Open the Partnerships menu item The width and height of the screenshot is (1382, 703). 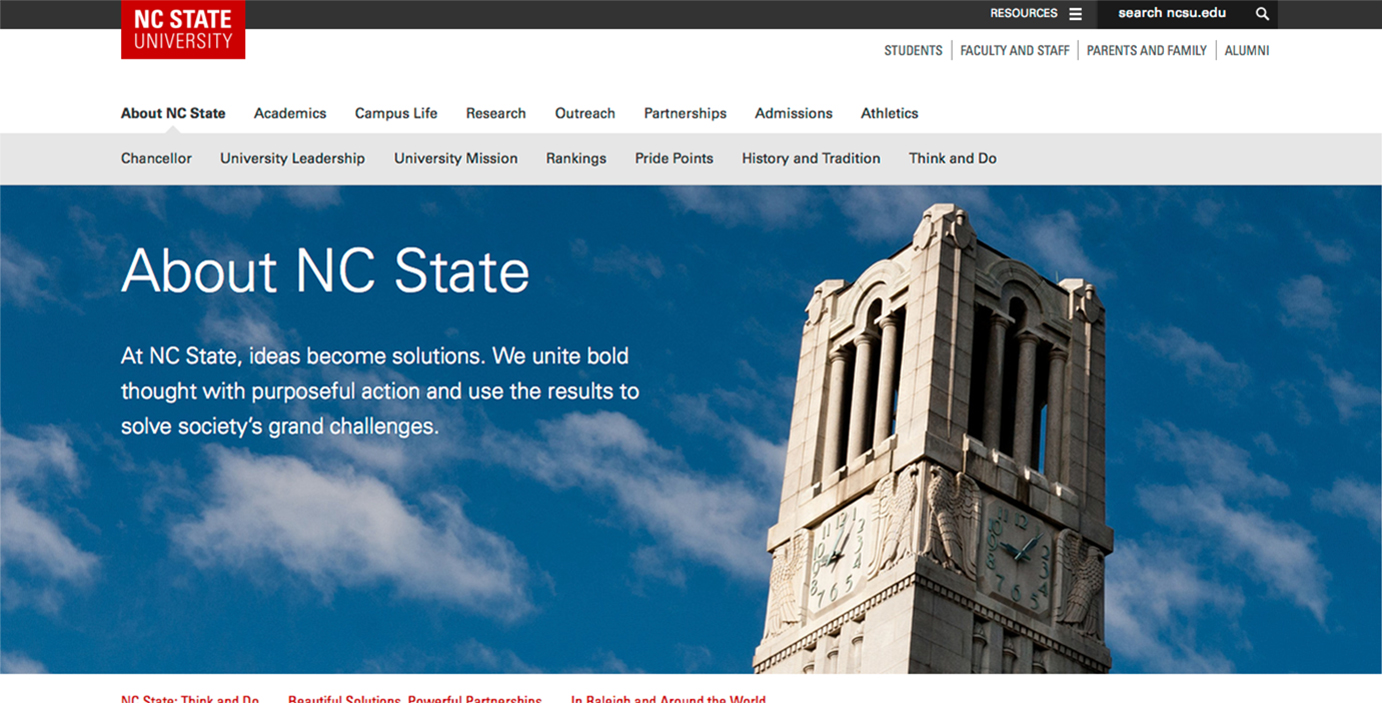pos(685,113)
